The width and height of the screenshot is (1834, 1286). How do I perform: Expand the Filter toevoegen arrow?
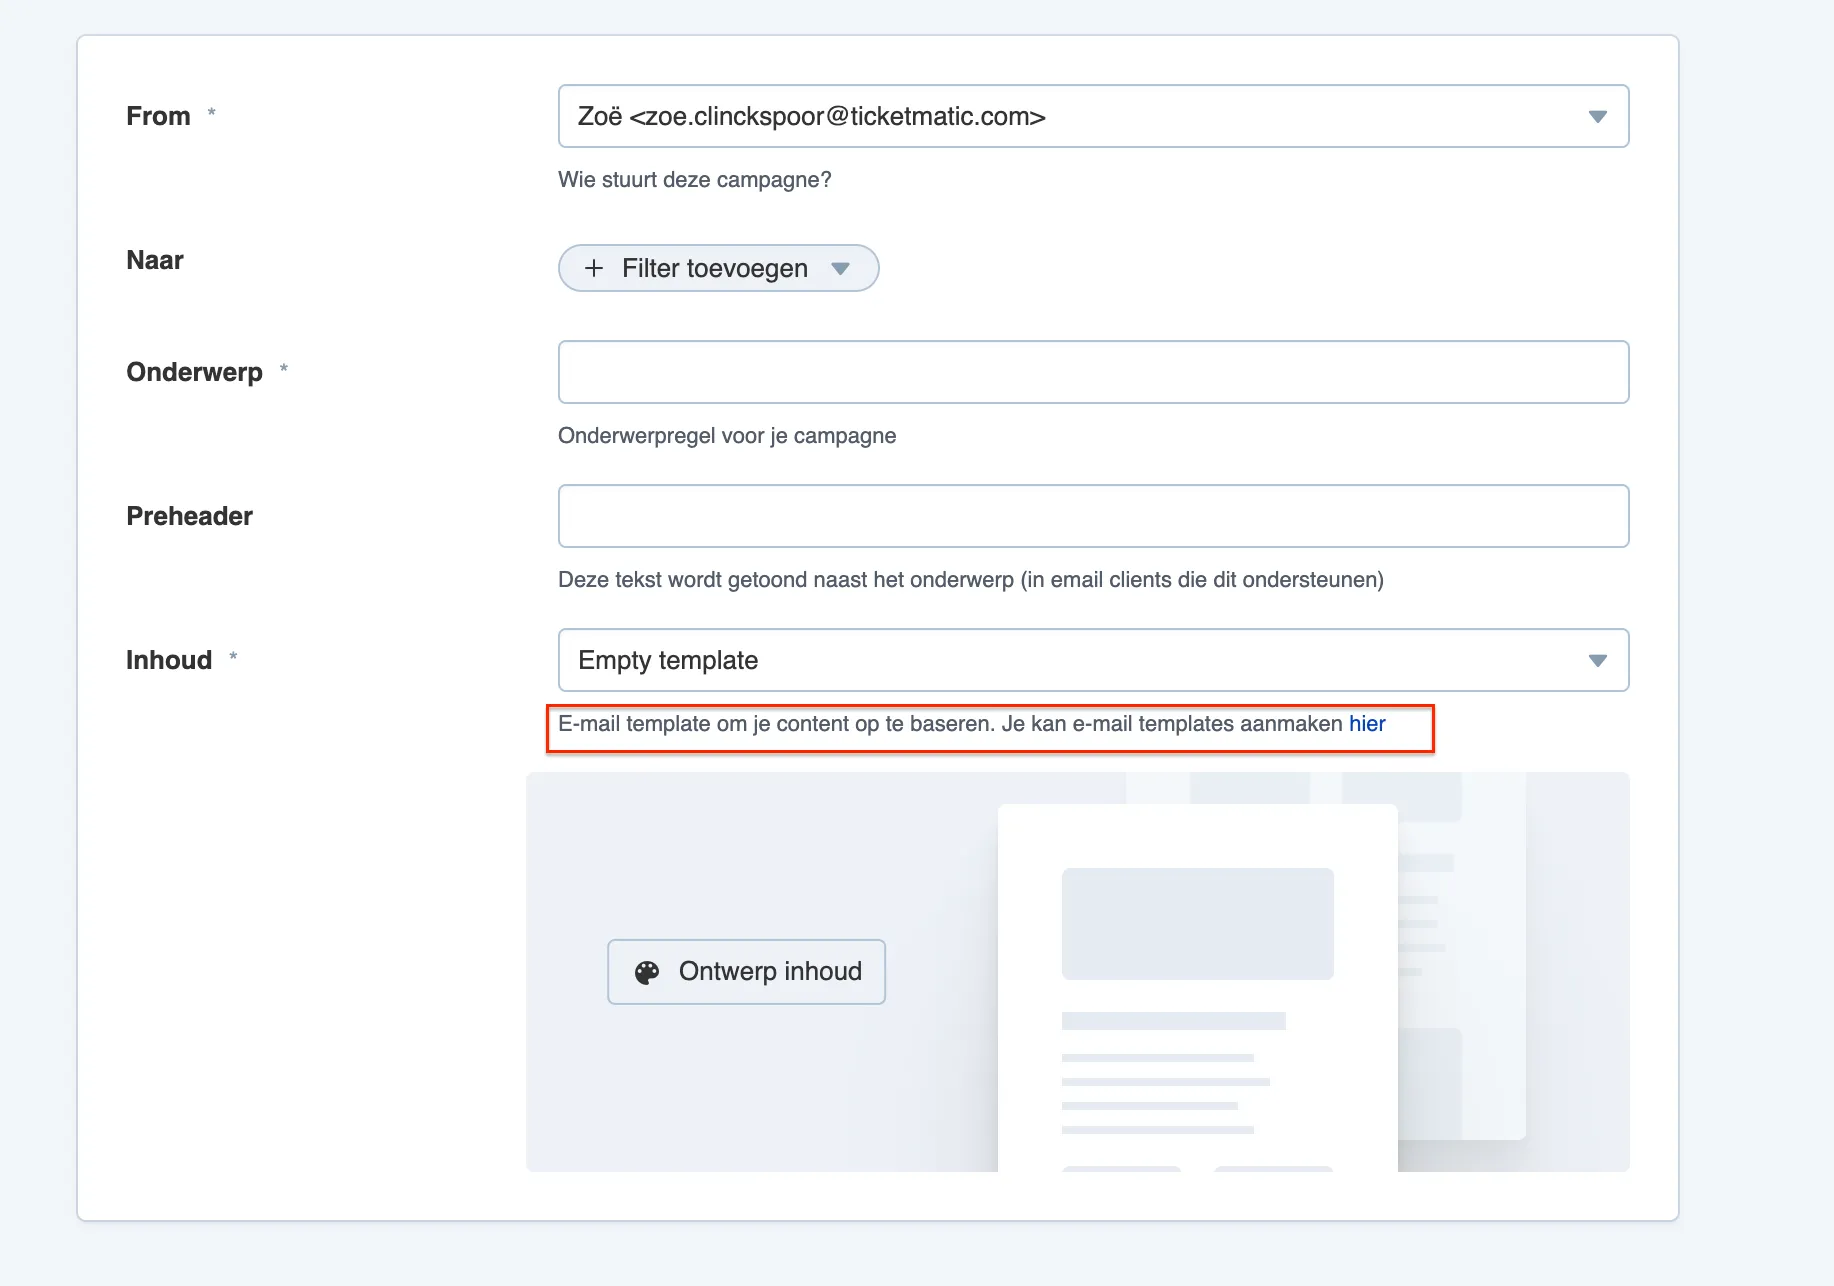coord(840,268)
